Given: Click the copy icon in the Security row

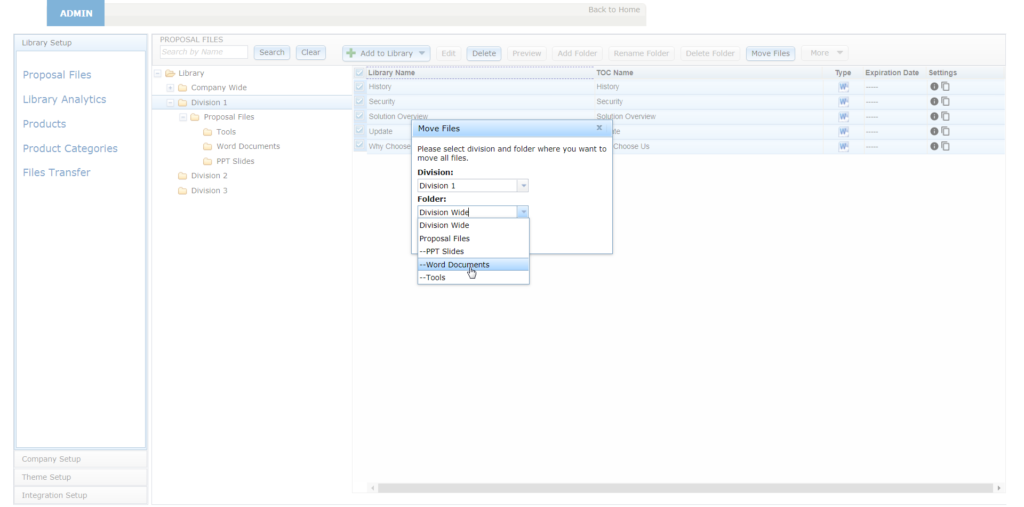Looking at the screenshot, I should click(945, 102).
